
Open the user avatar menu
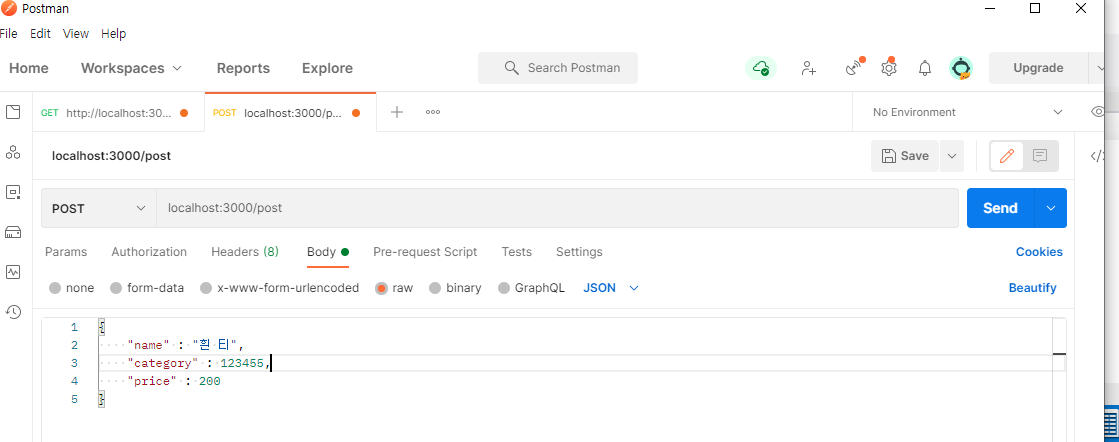click(x=961, y=68)
